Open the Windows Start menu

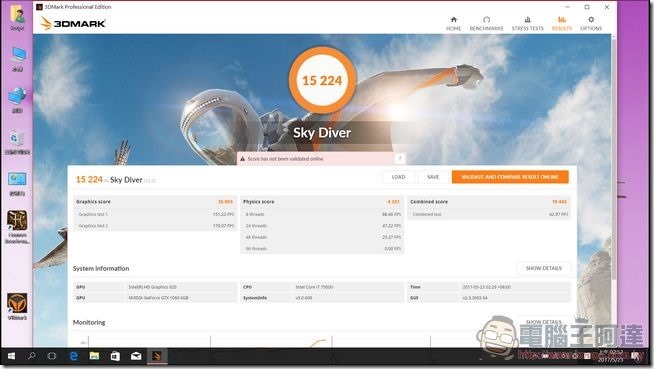tap(11, 356)
